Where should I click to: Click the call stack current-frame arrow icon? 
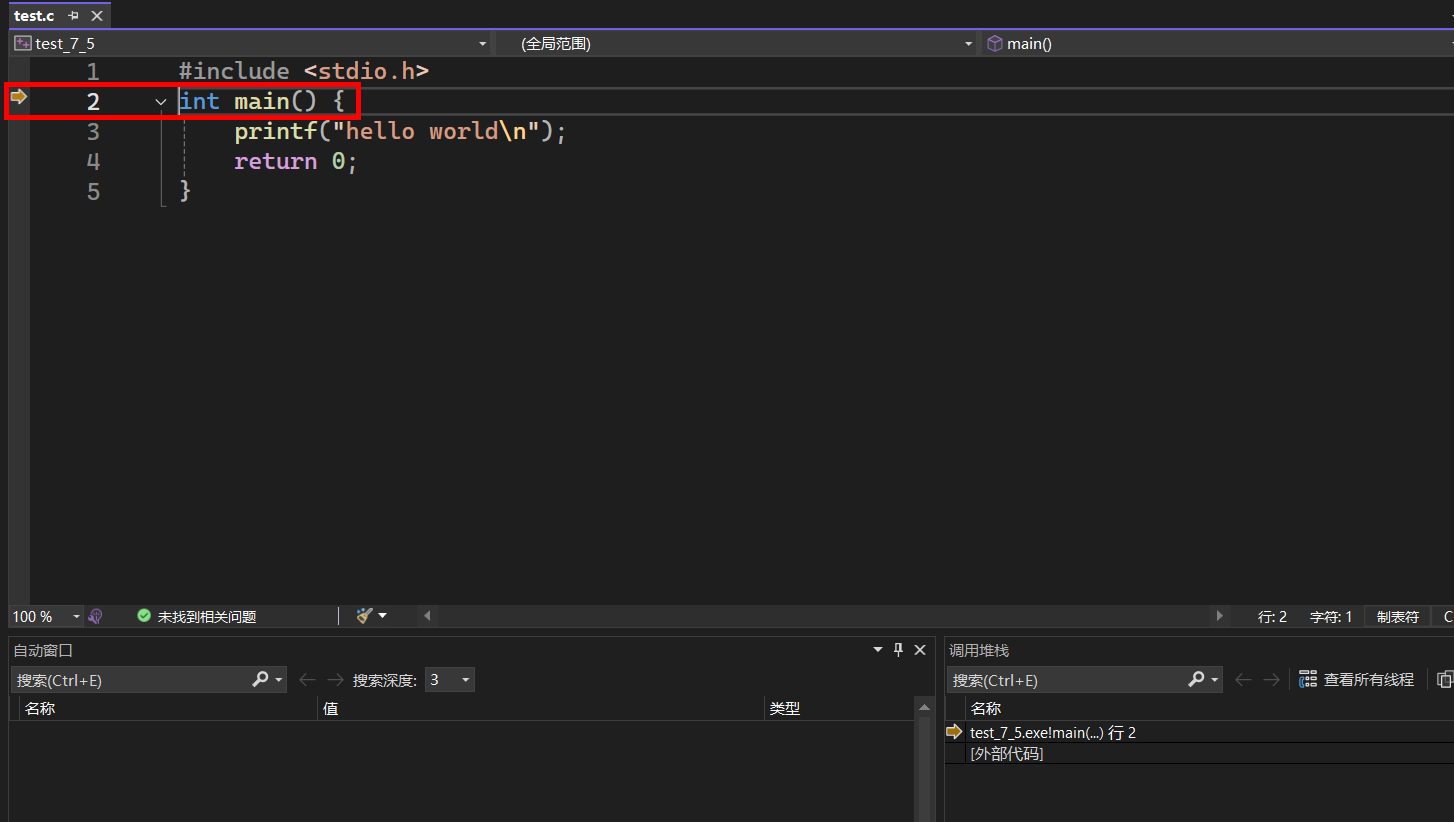[954, 732]
